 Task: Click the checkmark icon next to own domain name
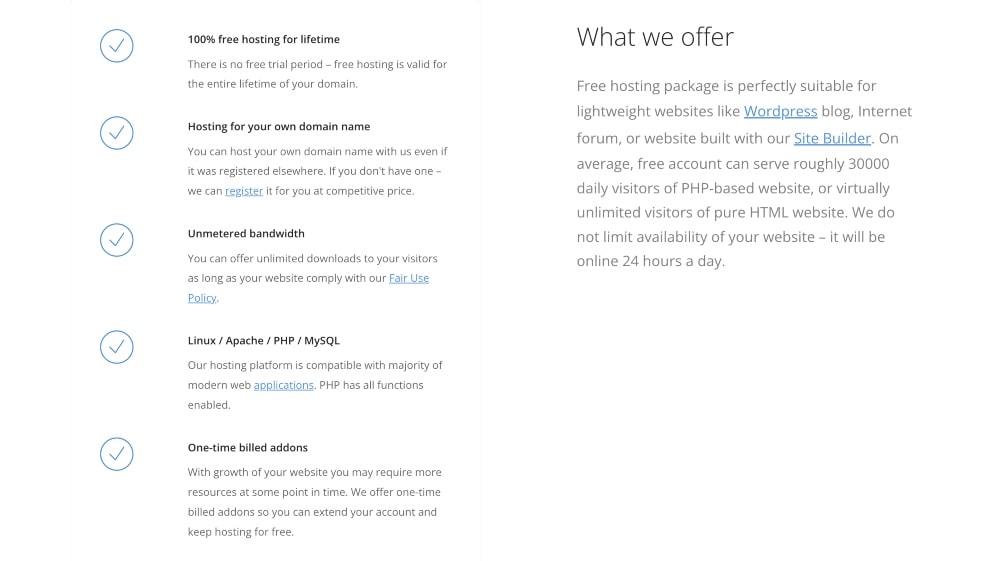tap(116, 133)
